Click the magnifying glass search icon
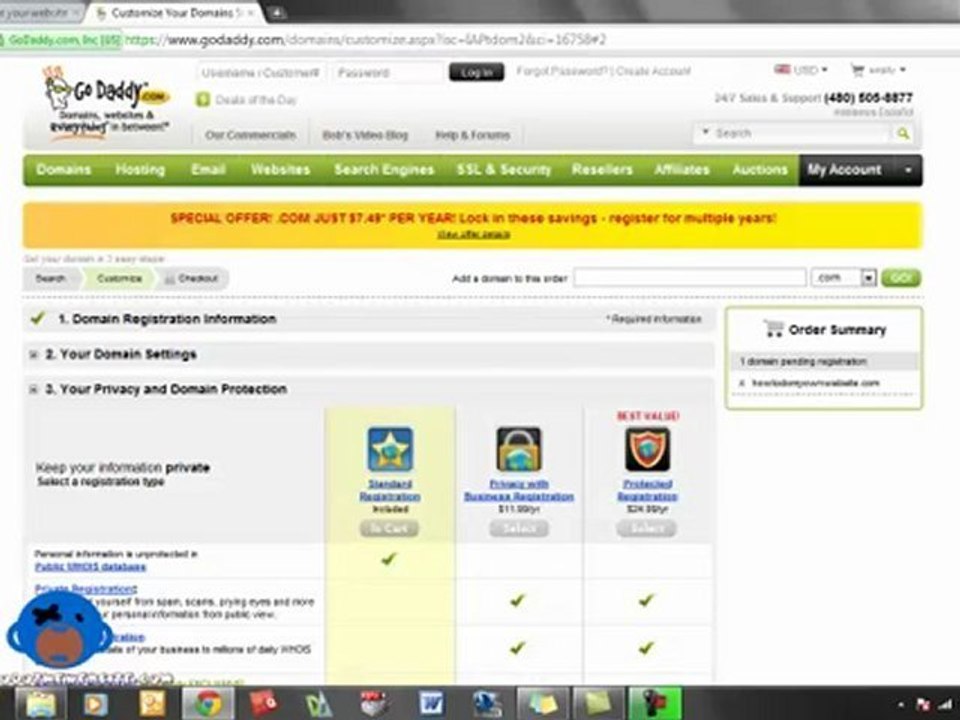Viewport: 960px width, 720px height. click(x=903, y=133)
